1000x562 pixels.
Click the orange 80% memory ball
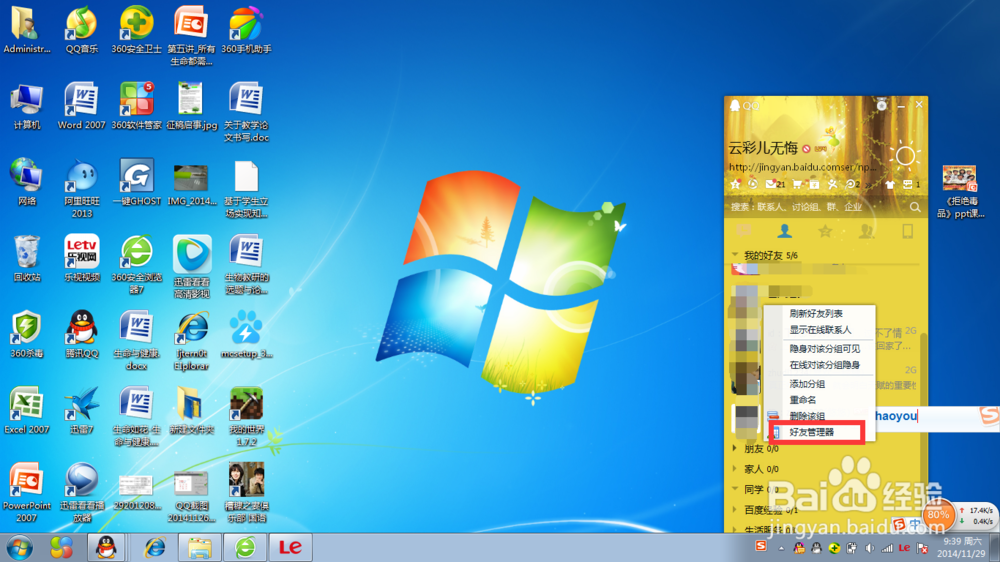pyautogui.click(x=938, y=514)
